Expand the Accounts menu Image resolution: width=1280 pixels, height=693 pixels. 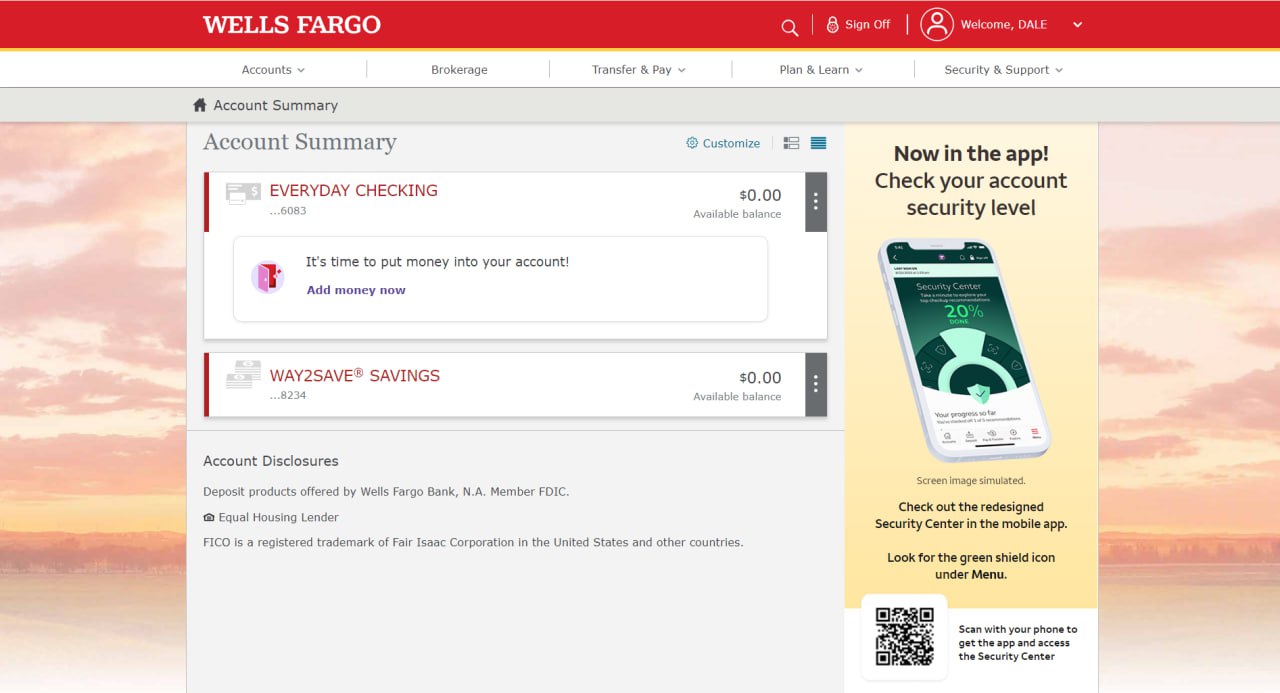273,70
